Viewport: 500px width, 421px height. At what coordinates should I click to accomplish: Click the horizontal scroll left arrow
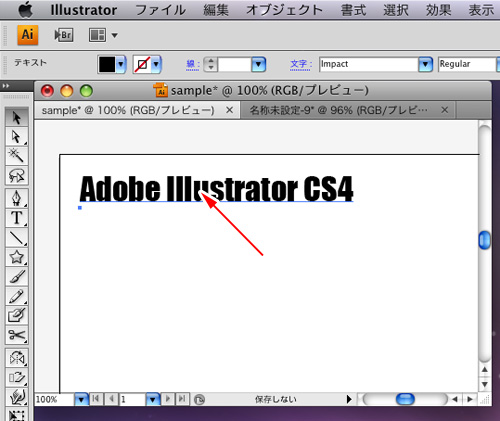455,399
